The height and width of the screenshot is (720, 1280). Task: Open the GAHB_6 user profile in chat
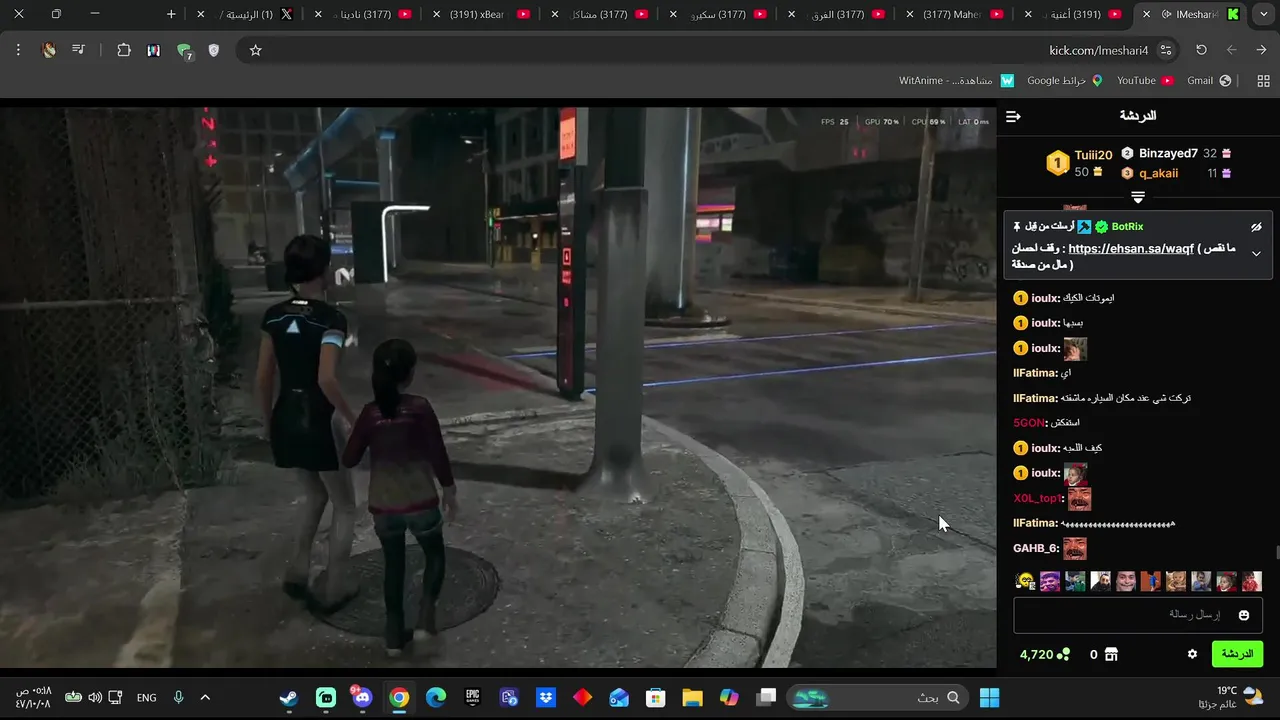1036,548
